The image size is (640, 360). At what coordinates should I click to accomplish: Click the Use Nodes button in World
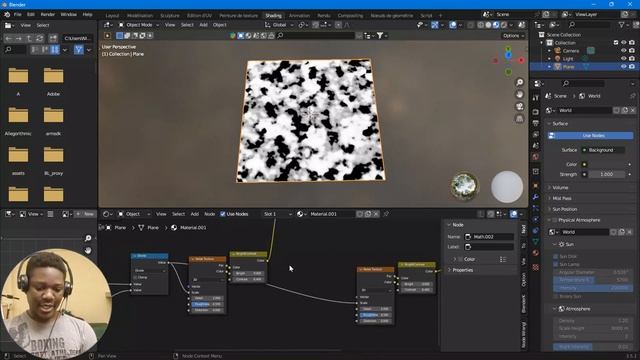(591, 136)
